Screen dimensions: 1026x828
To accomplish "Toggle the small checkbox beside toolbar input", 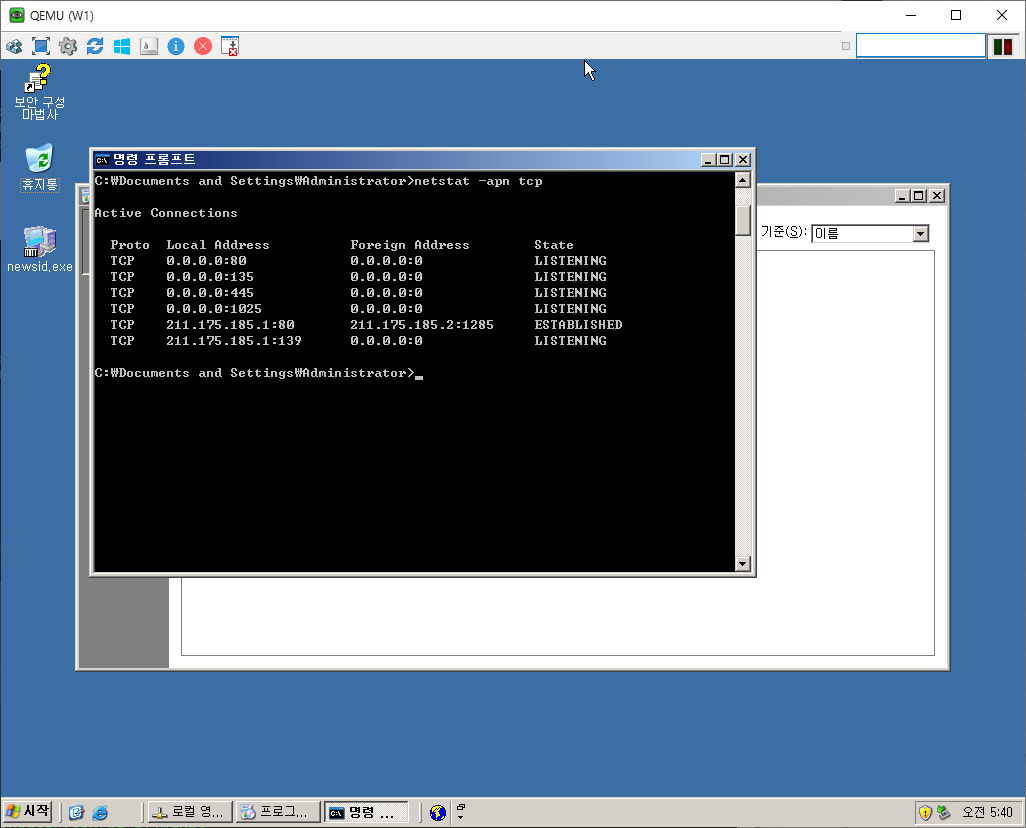I will pyautogui.click(x=846, y=46).
